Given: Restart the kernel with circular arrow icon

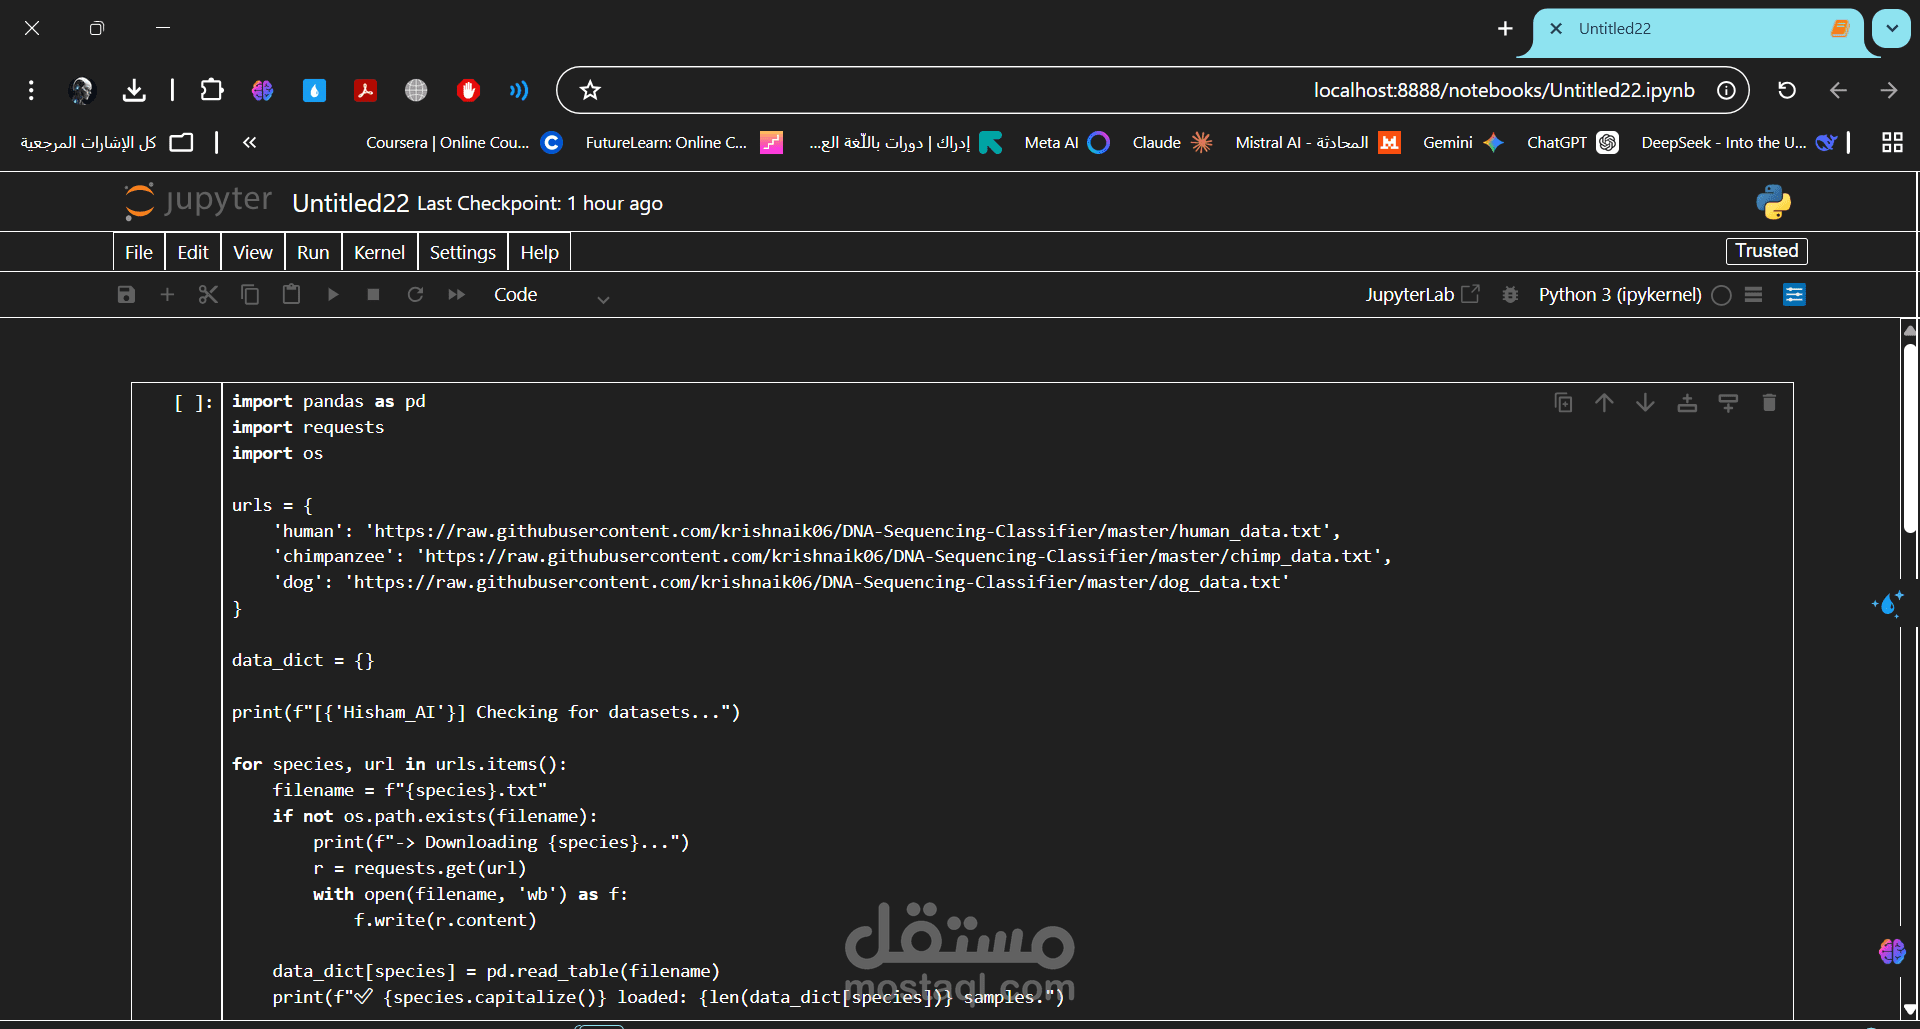Looking at the screenshot, I should click(x=415, y=294).
